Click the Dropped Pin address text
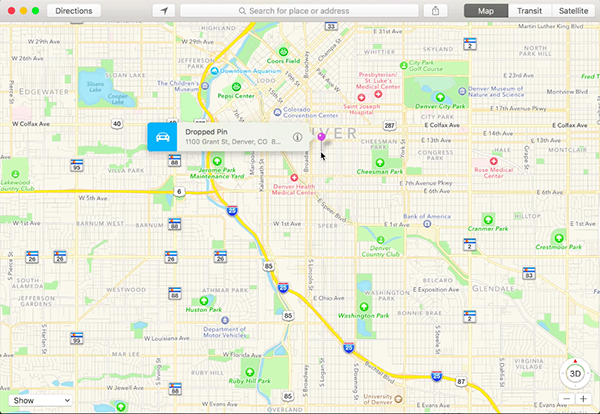The image size is (600, 414). click(233, 142)
